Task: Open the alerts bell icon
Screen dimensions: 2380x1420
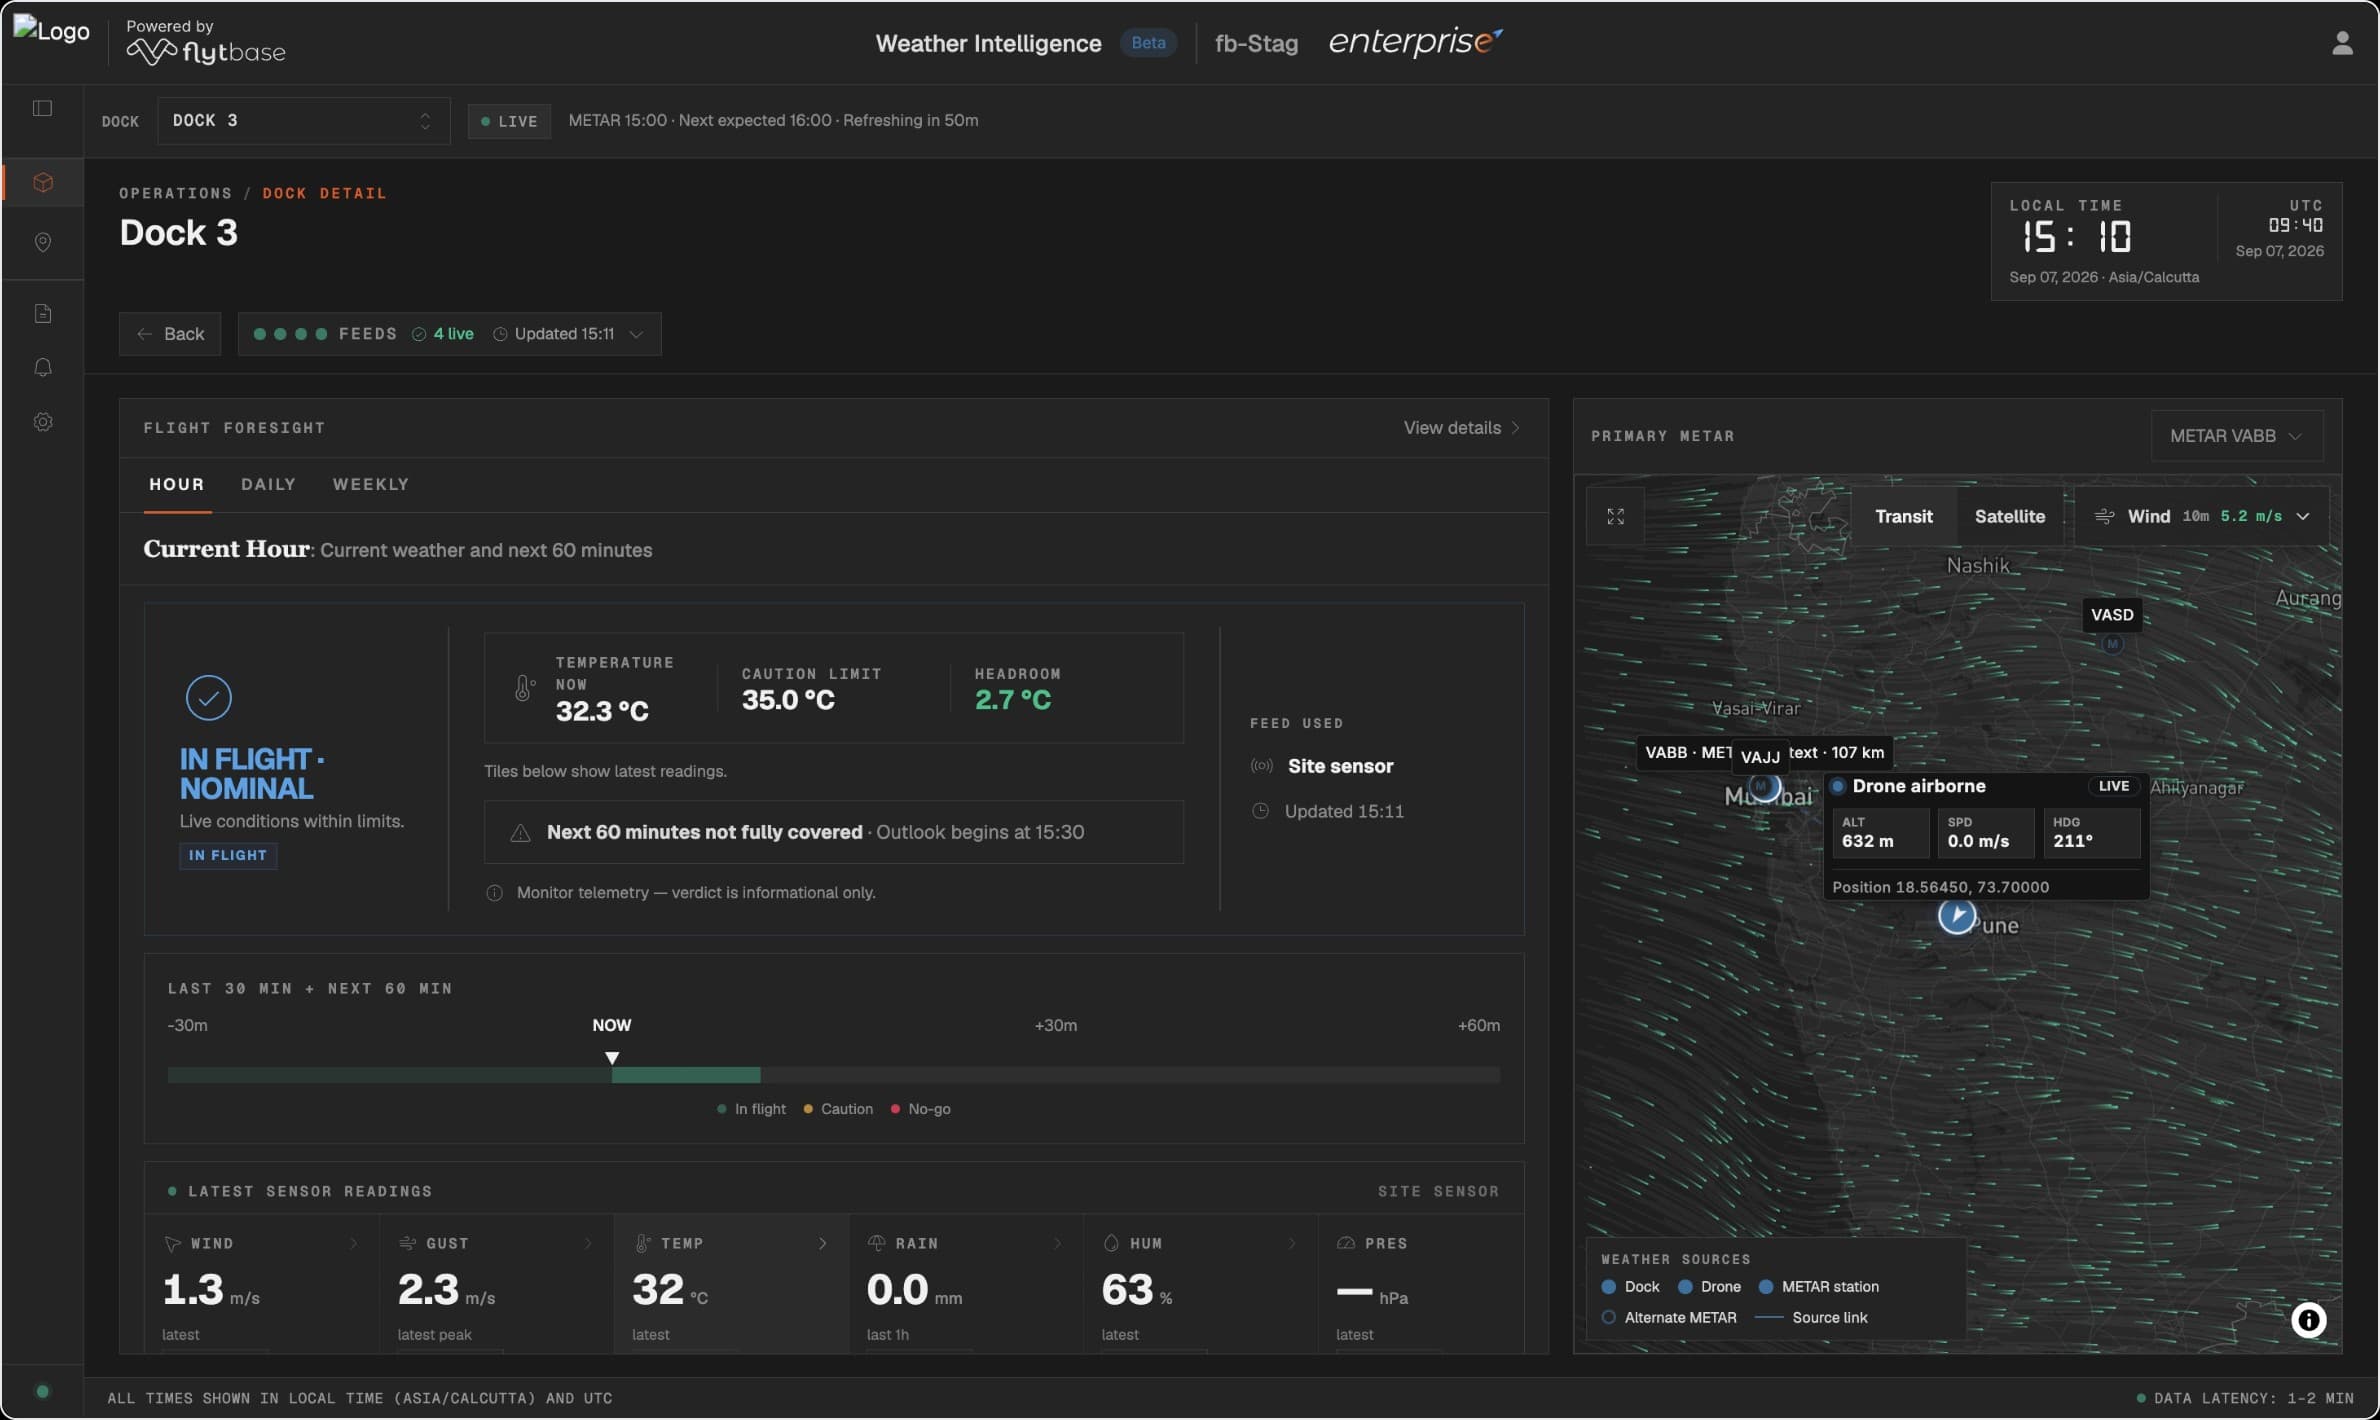Action: point(42,367)
